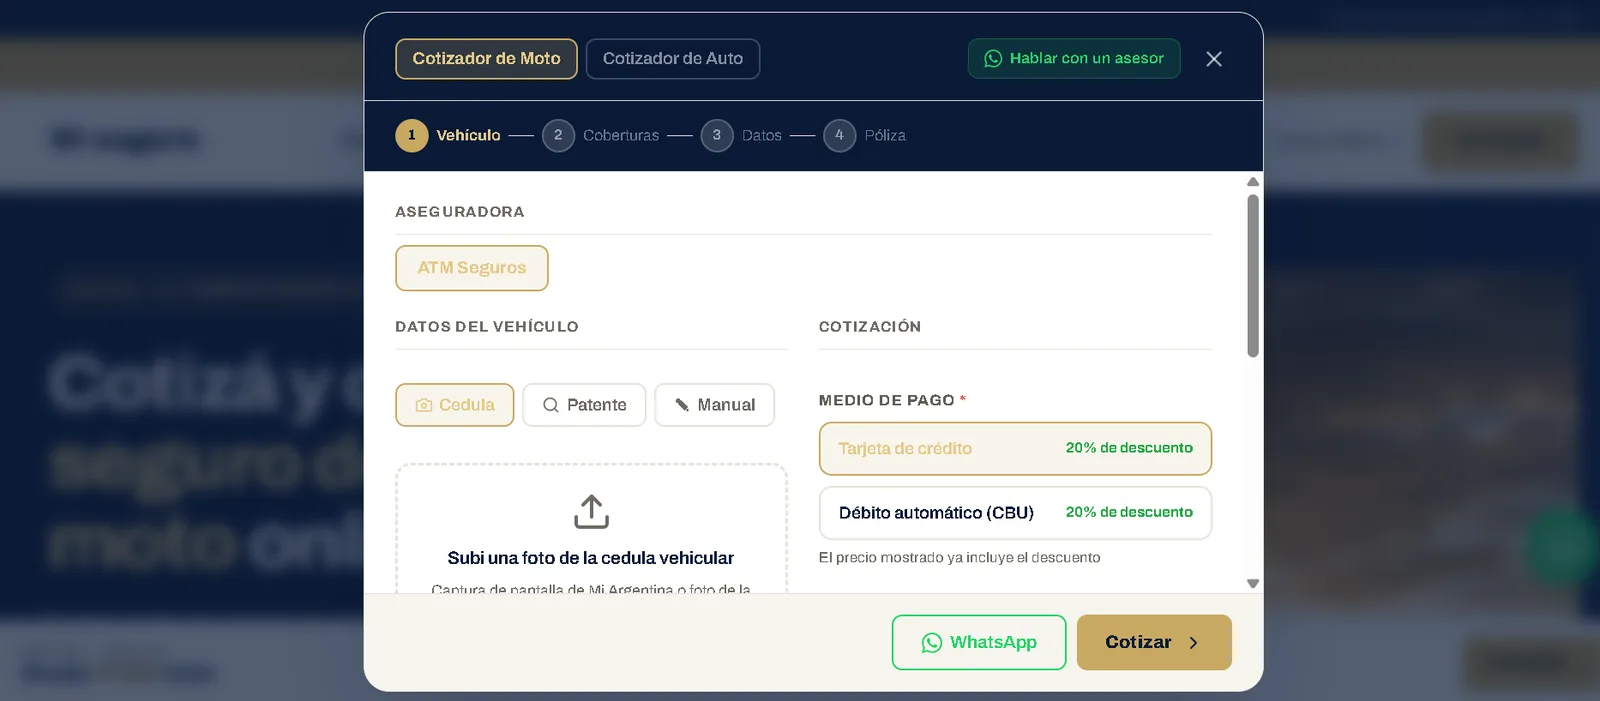The height and width of the screenshot is (701, 1600).
Task: Click the arrow chevron on Cotizar button
Action: click(1193, 643)
